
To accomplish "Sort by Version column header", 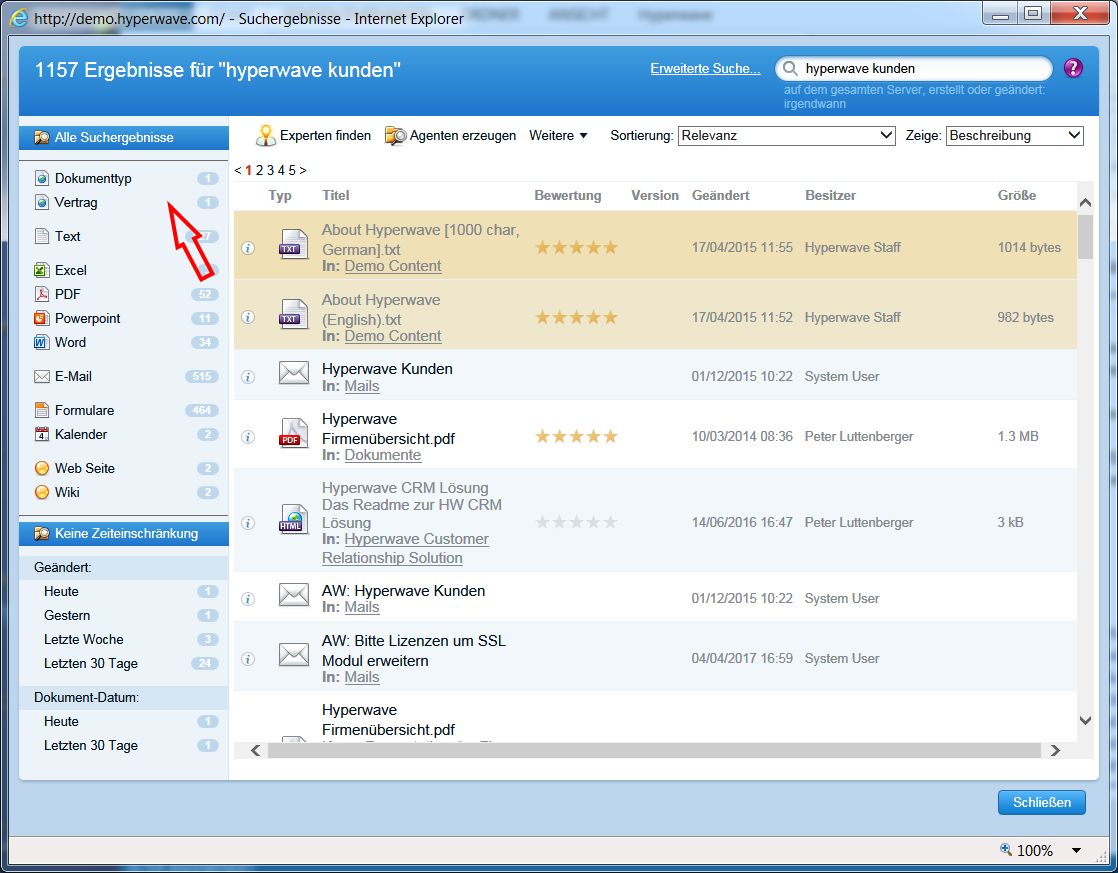I will (x=655, y=195).
